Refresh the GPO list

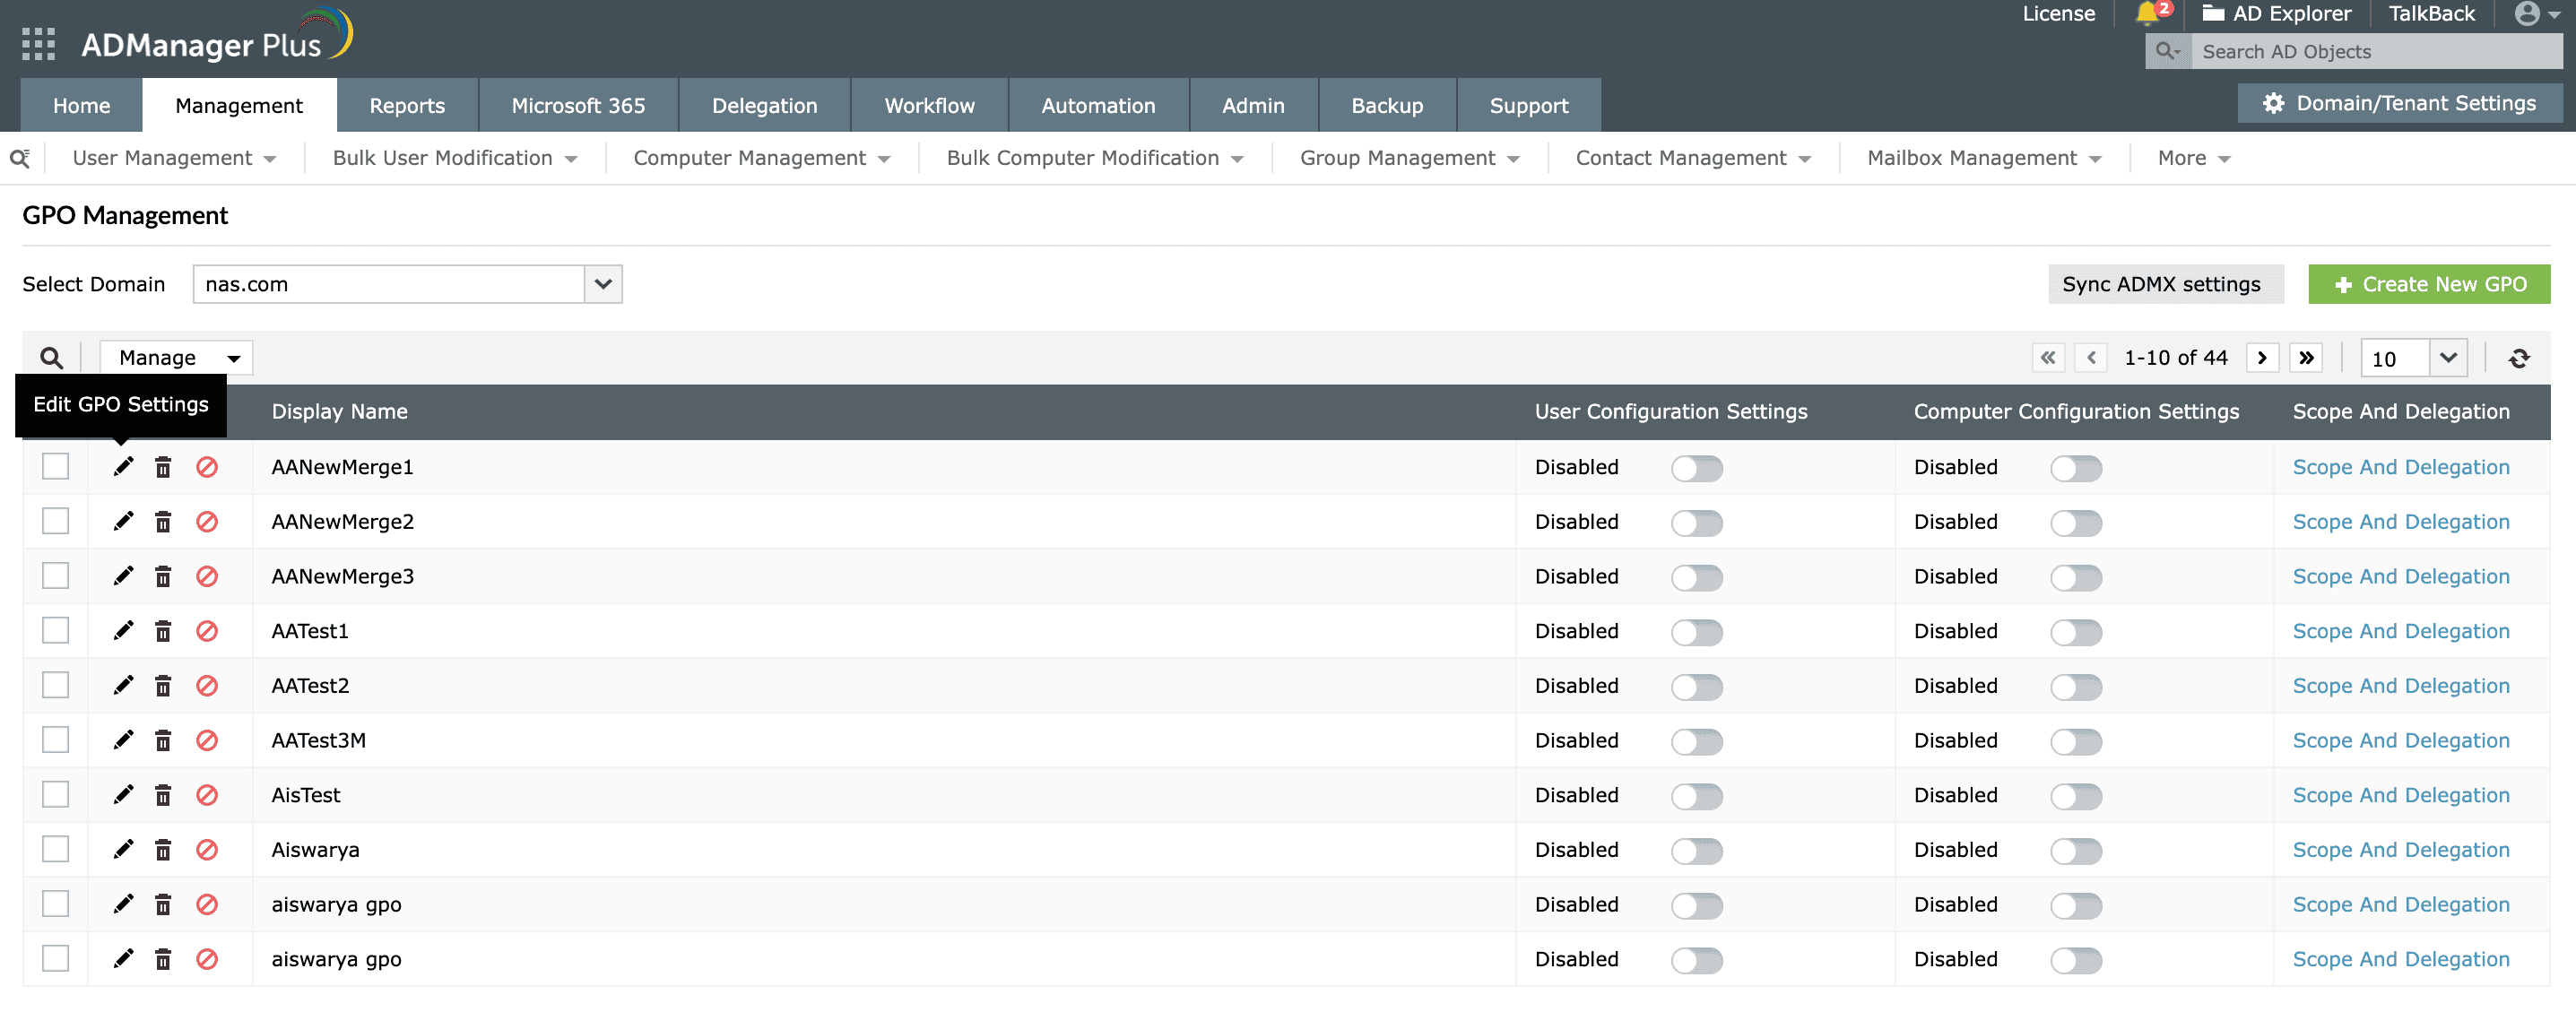coord(2520,357)
